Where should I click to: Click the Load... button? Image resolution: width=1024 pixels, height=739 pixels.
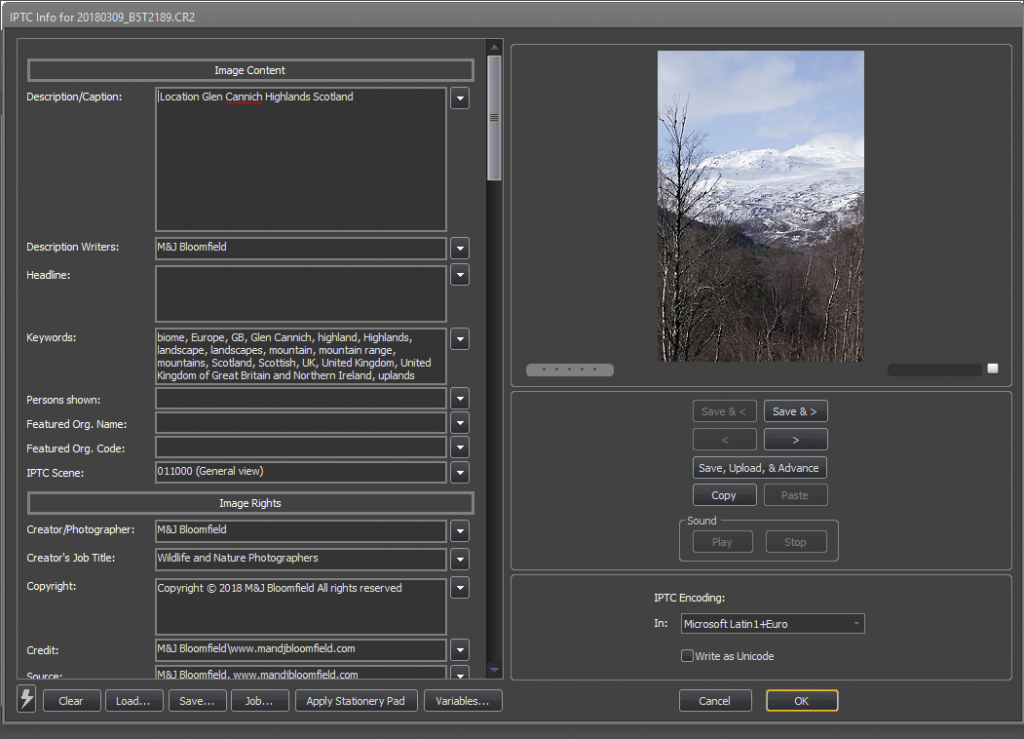134,700
